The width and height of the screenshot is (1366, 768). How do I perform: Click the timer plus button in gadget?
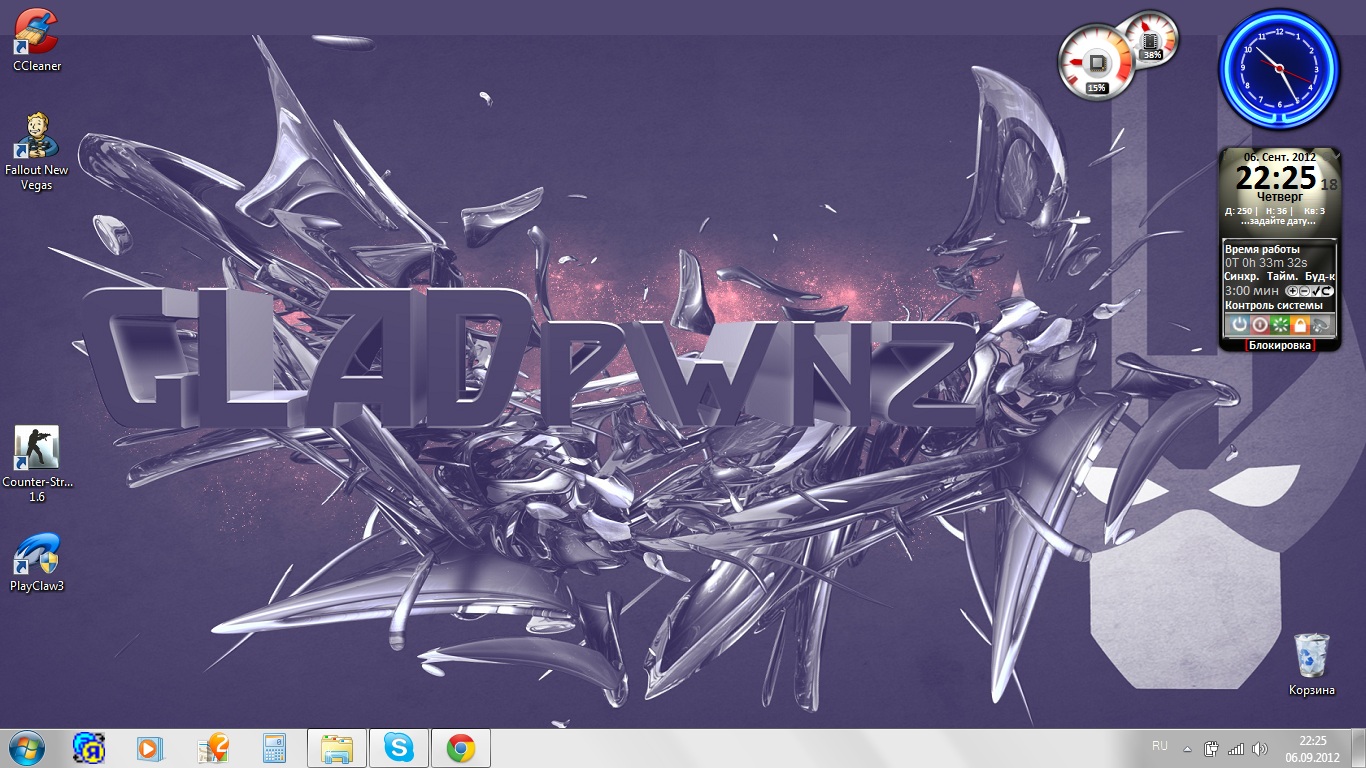tap(1291, 291)
